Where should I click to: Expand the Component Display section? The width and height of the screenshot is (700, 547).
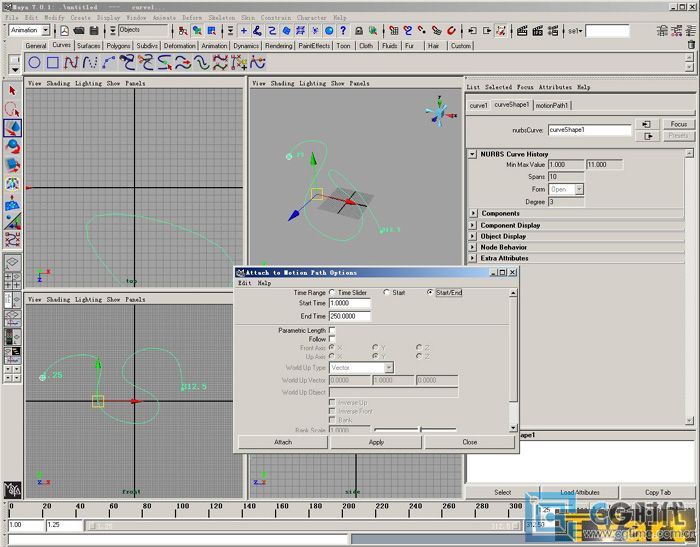pos(473,225)
